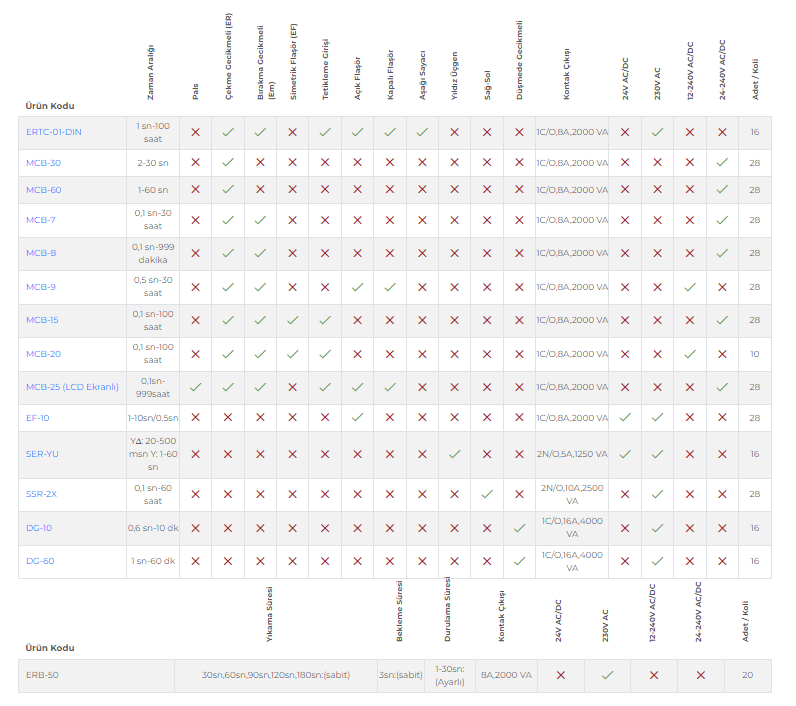The width and height of the screenshot is (796, 706).
Task: Open the MCB-25 (LCD Ekranlı) product link
Action: click(x=72, y=387)
